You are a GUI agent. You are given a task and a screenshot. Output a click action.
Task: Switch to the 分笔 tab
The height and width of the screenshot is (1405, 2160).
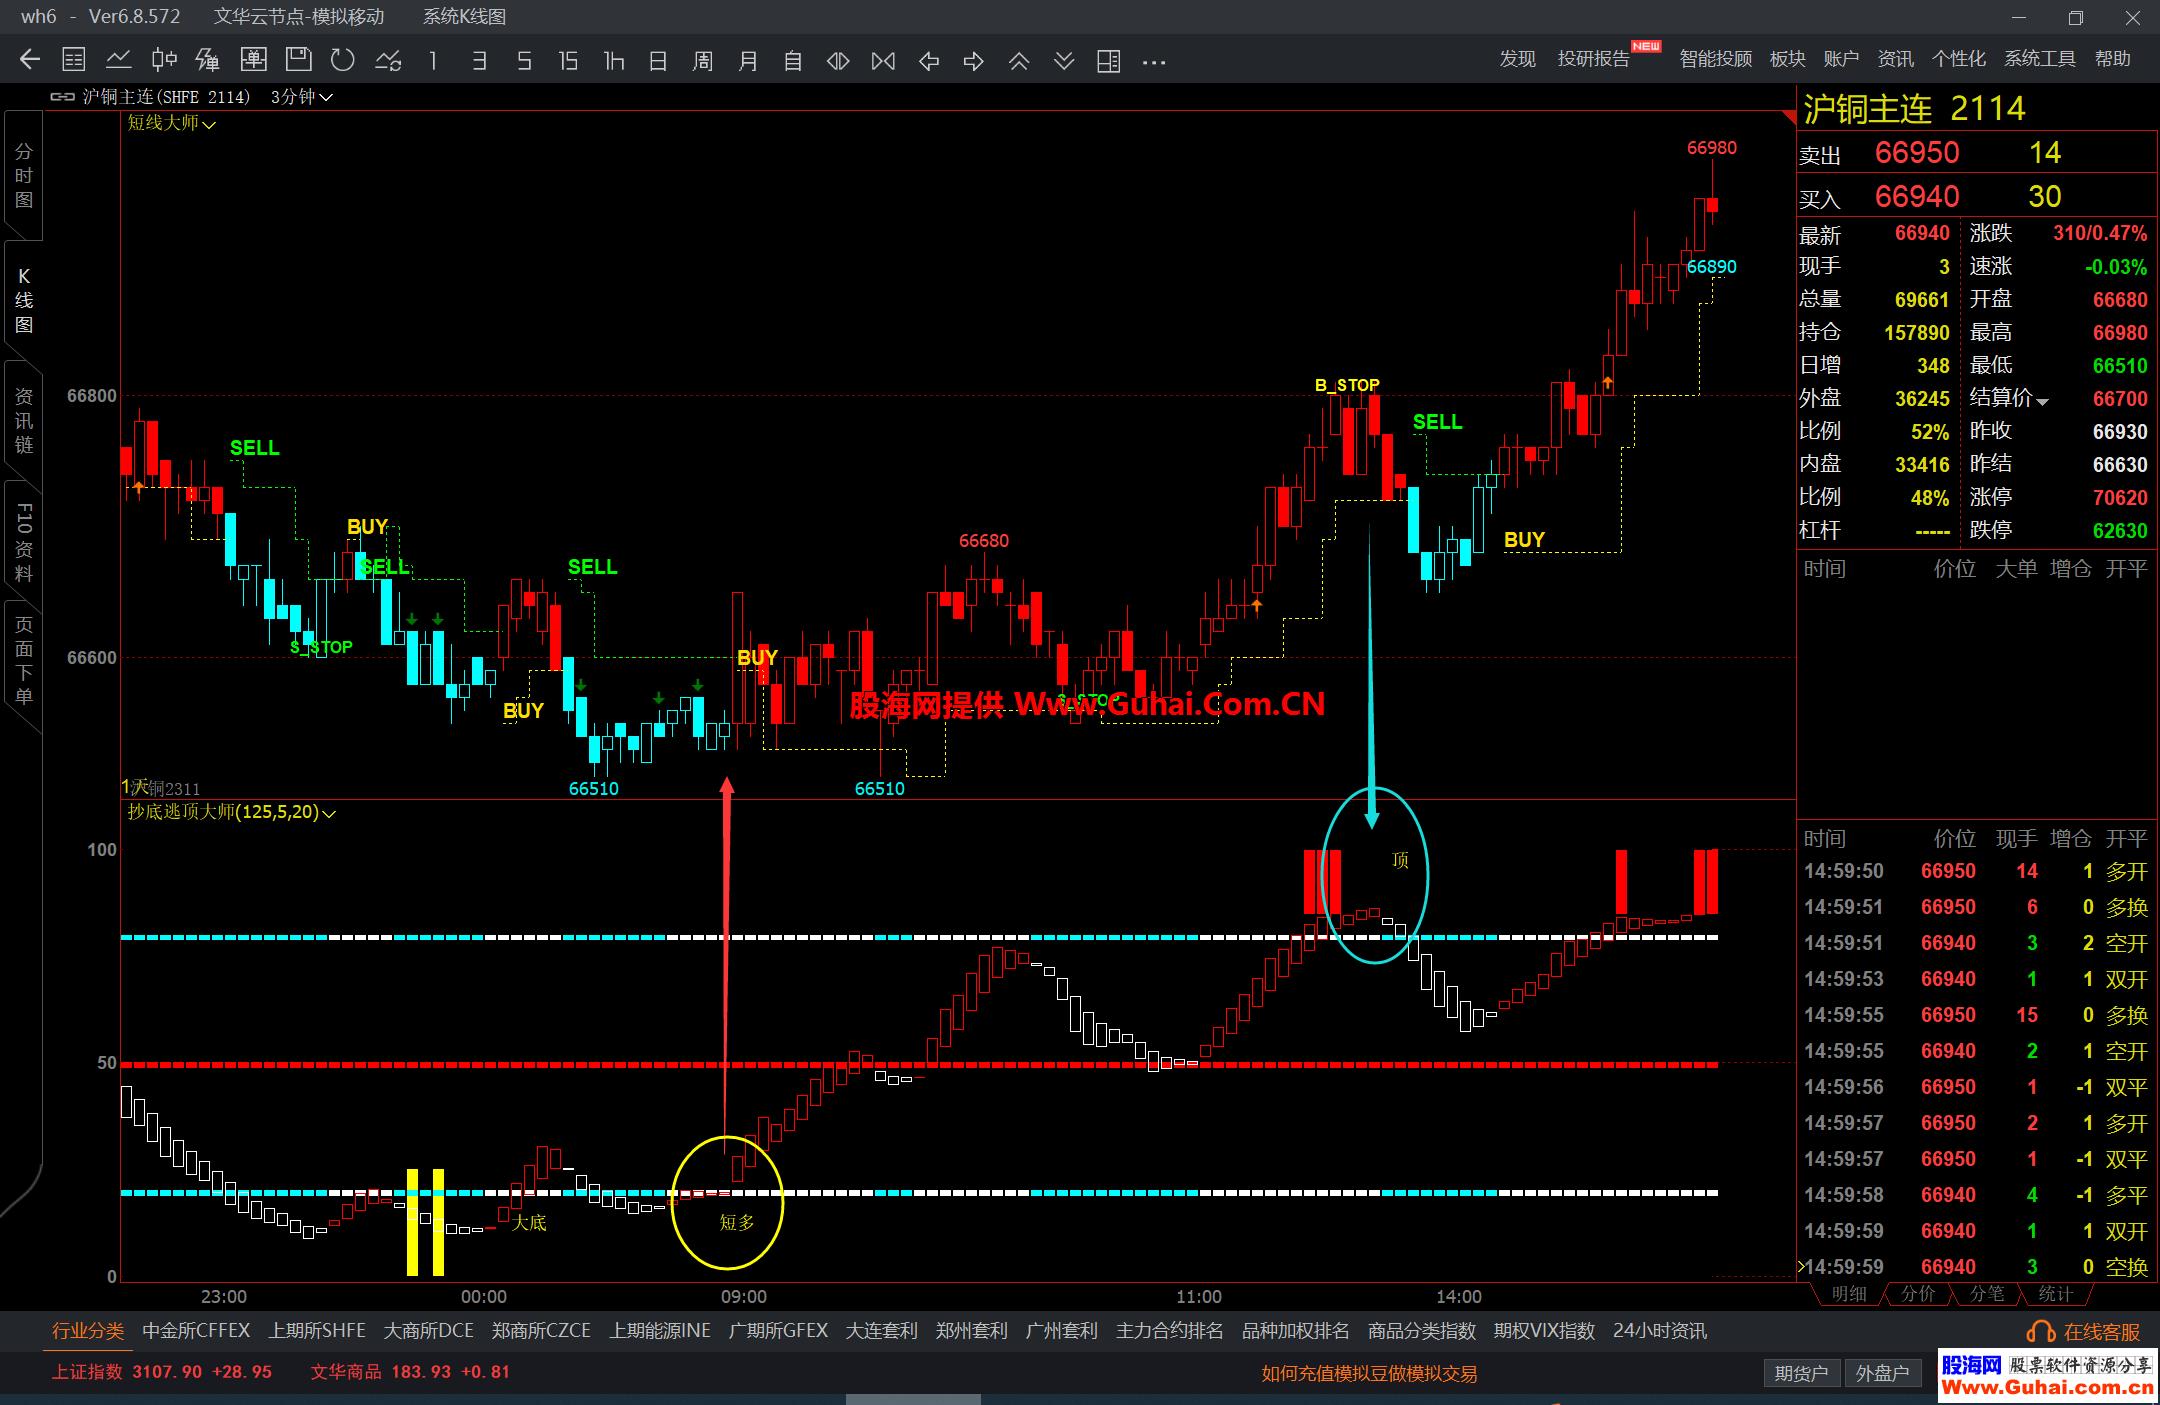point(1986,1293)
